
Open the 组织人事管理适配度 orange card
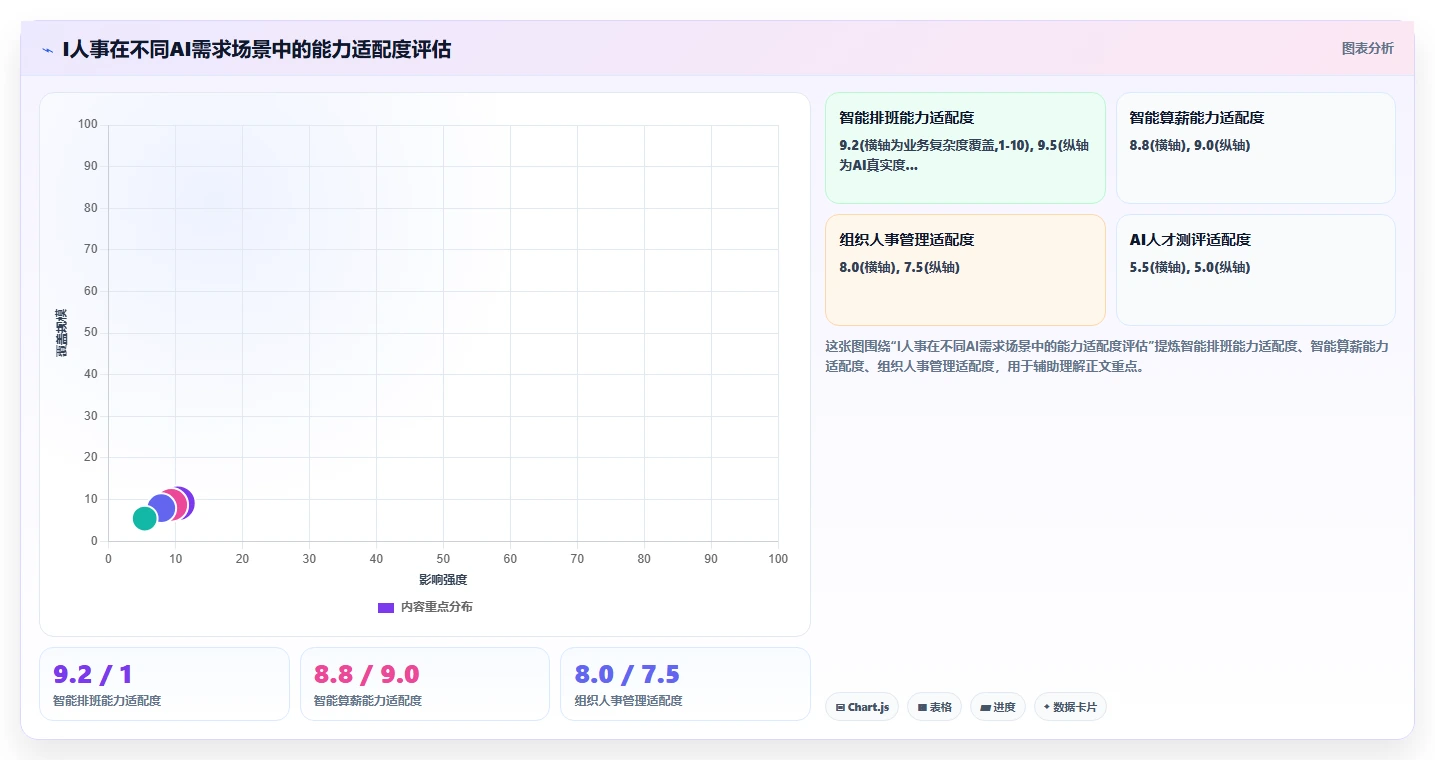(965, 270)
